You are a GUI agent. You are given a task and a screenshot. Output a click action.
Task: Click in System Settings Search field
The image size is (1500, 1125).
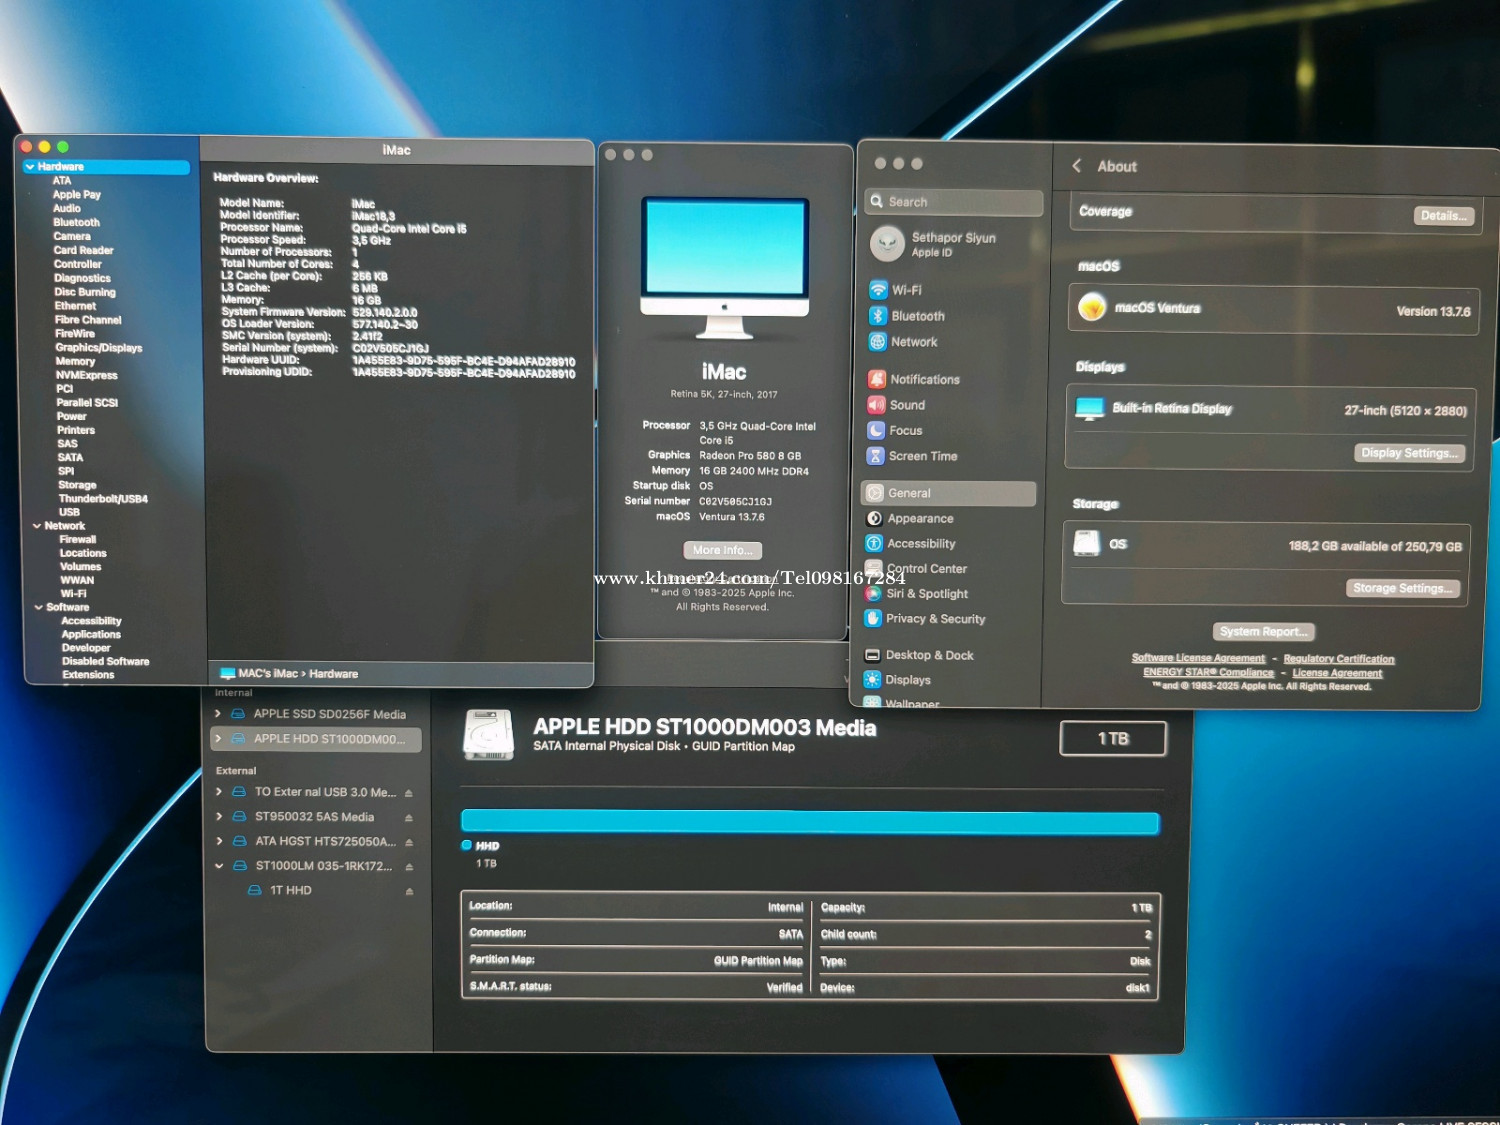point(953,202)
